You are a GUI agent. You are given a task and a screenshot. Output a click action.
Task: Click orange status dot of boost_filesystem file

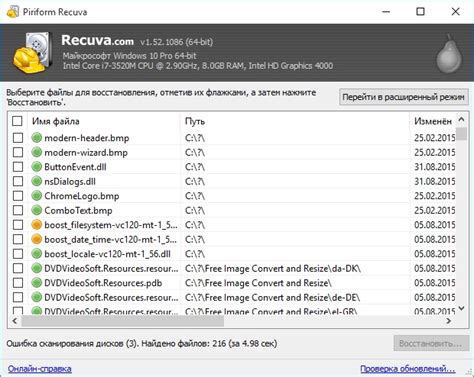coord(36,225)
